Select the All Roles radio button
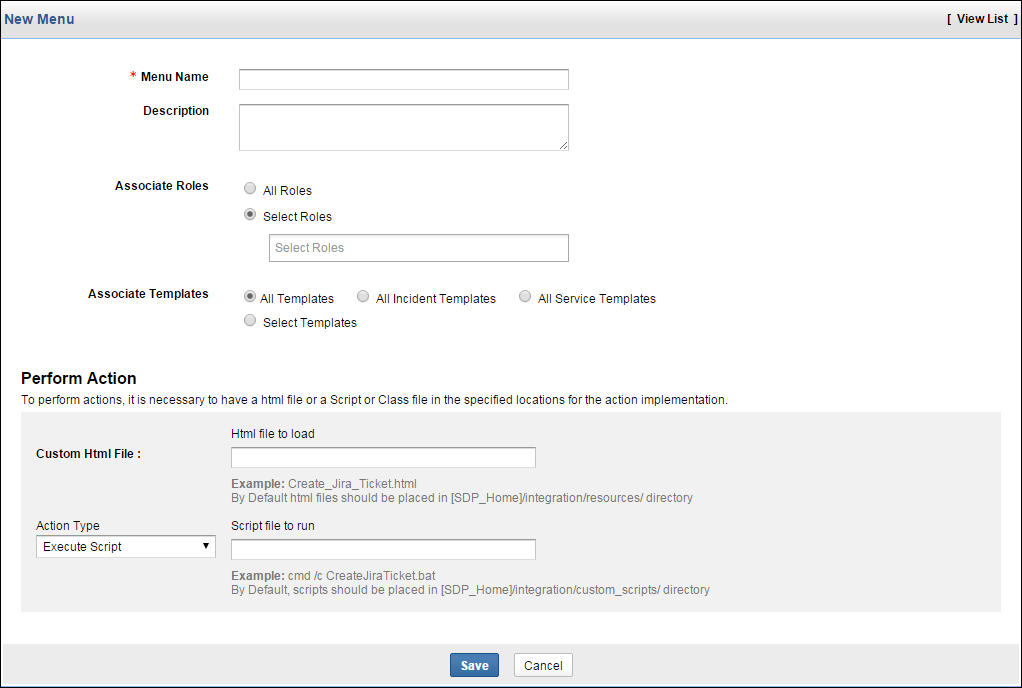This screenshot has height=688, width=1022. coord(250,189)
